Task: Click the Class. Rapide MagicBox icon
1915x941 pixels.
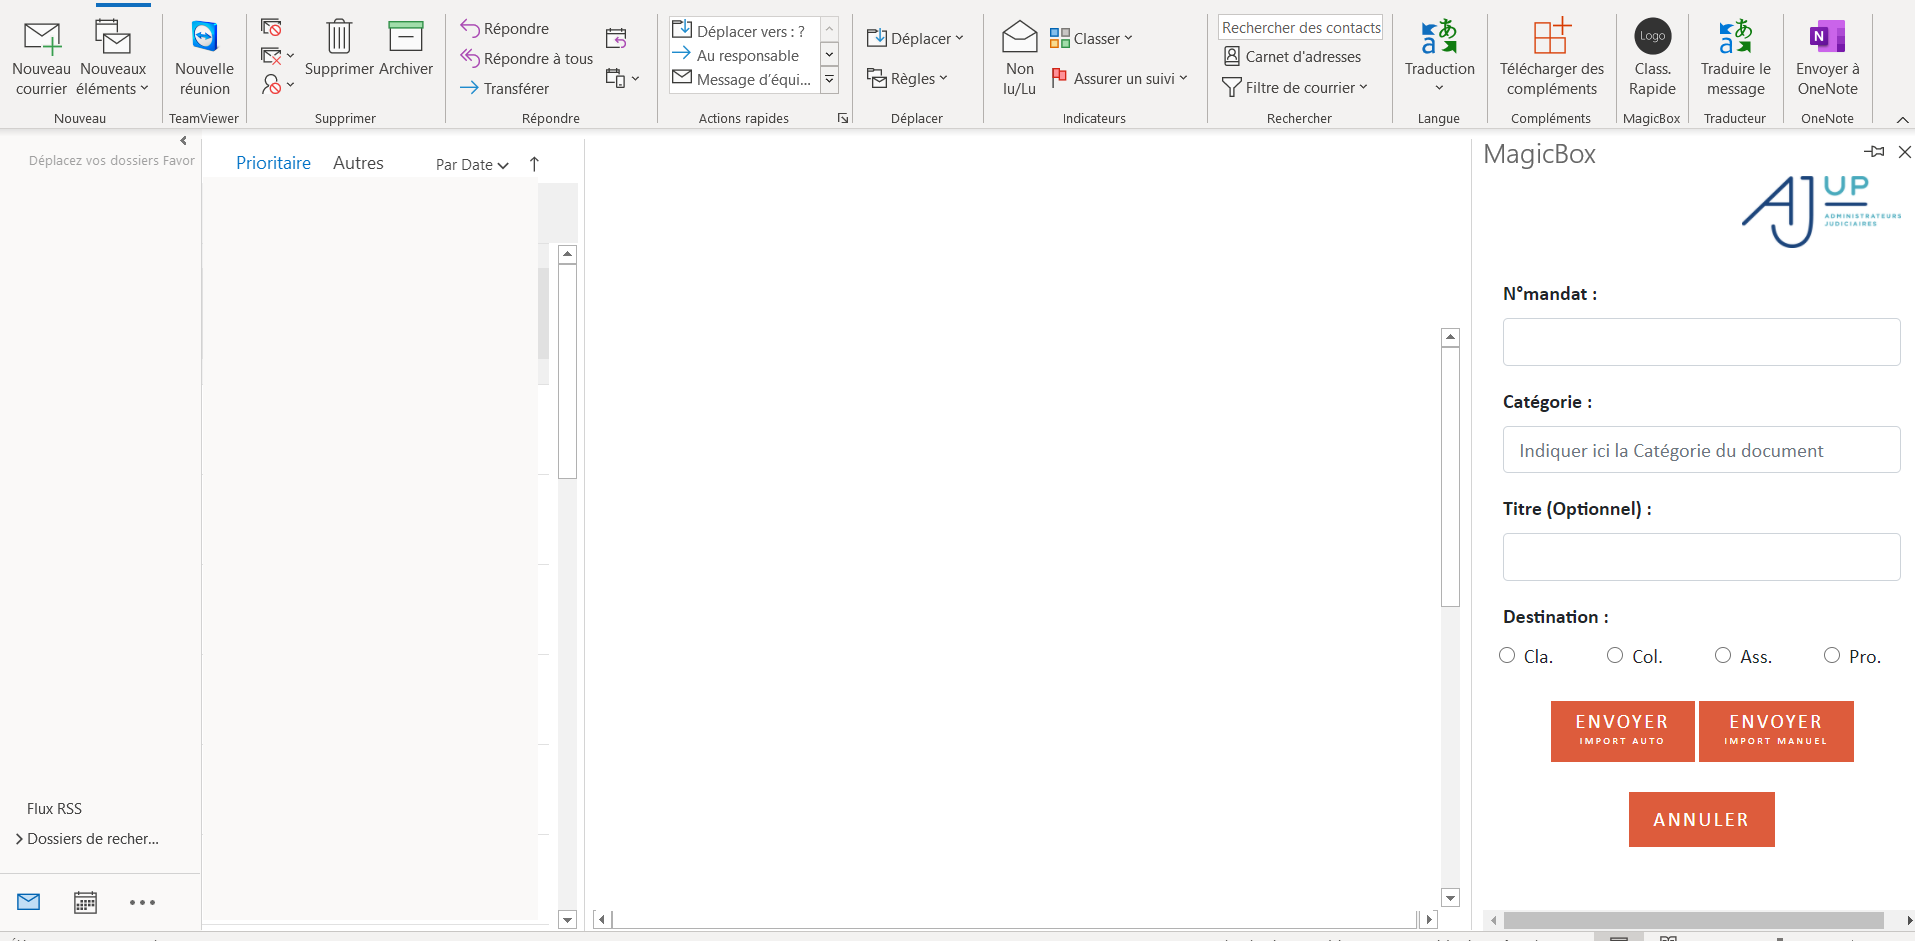Action: click(x=1652, y=59)
